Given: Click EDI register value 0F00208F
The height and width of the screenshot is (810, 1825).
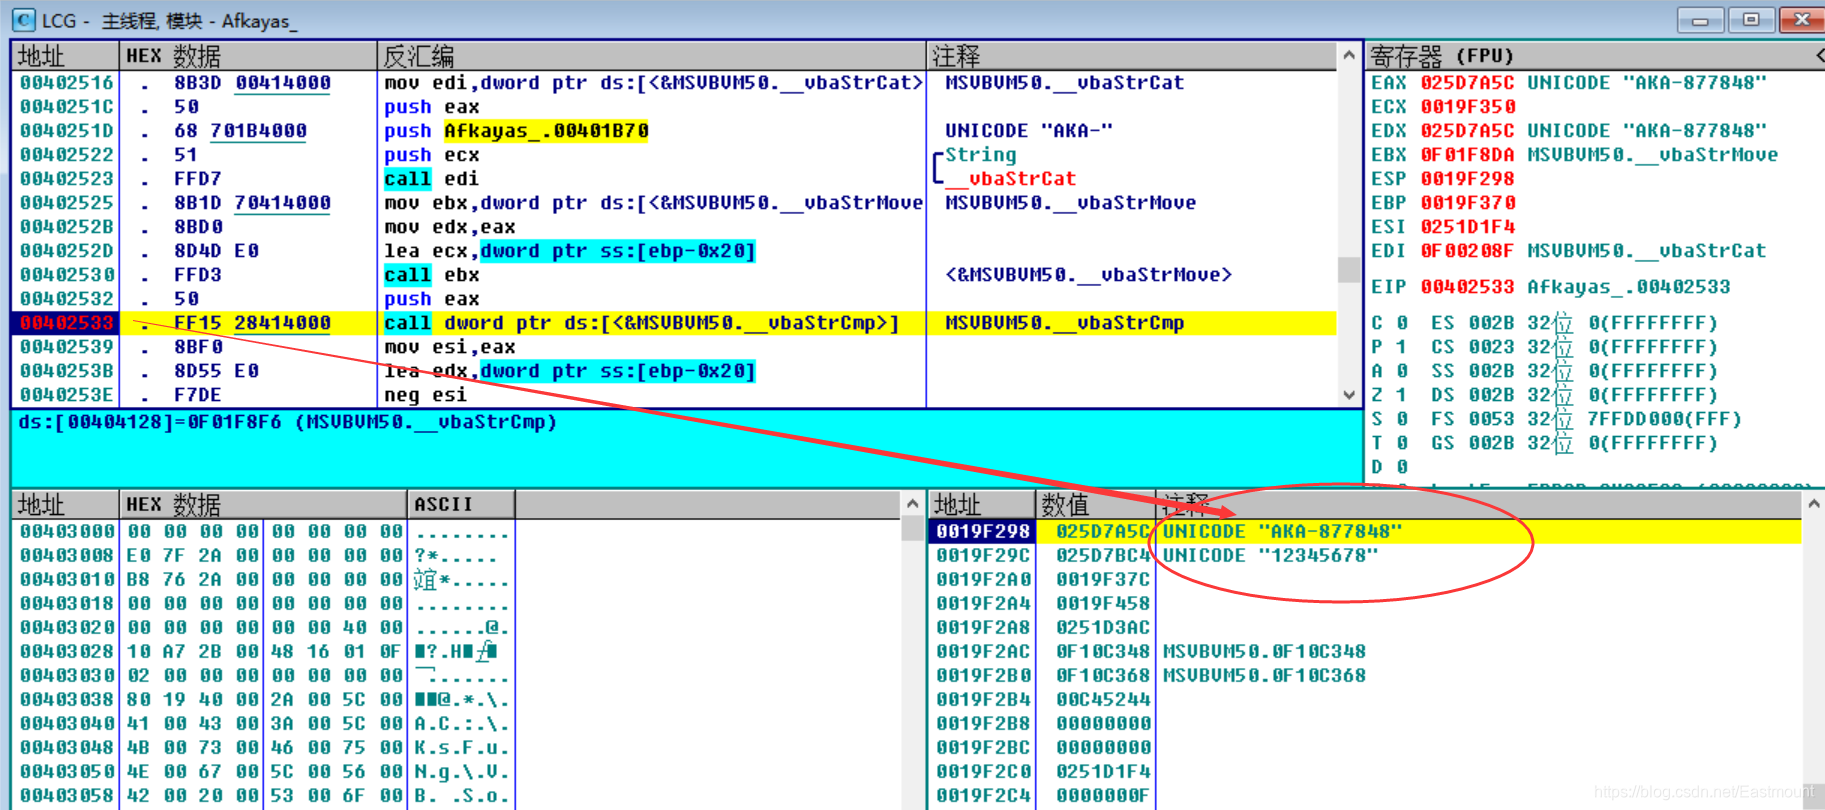Looking at the screenshot, I should (x=1467, y=251).
